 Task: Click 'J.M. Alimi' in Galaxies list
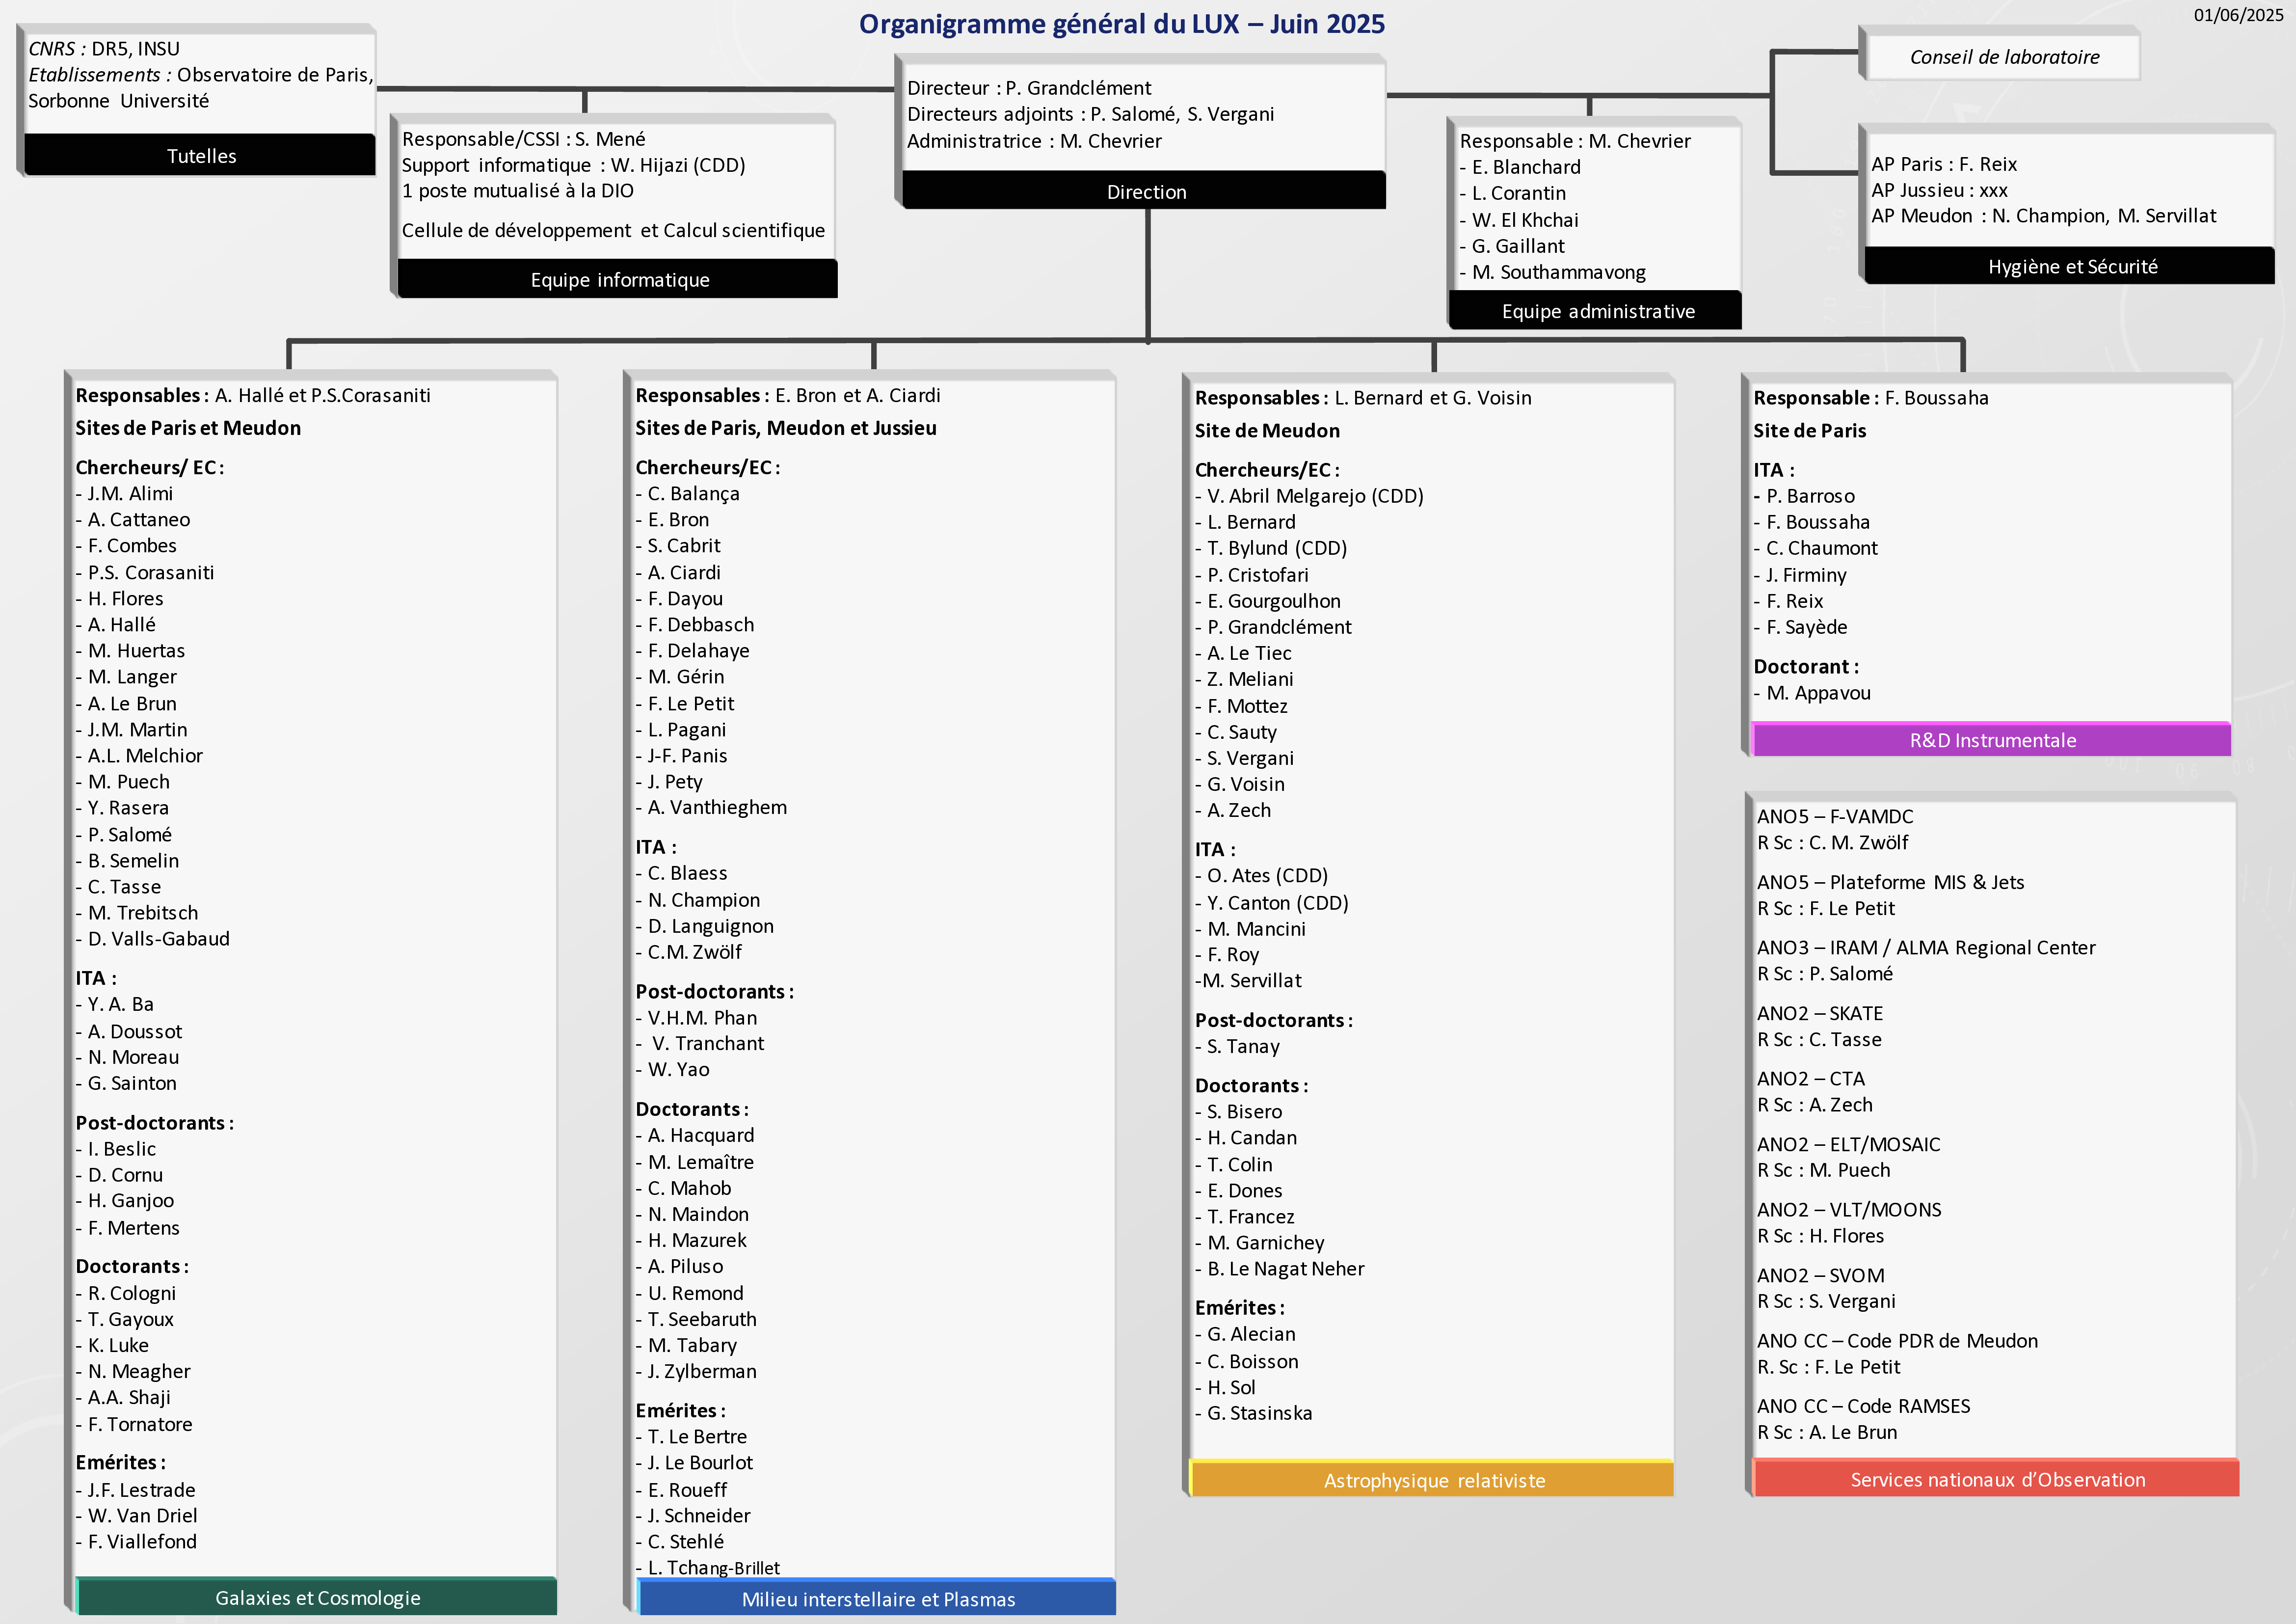click(x=124, y=493)
